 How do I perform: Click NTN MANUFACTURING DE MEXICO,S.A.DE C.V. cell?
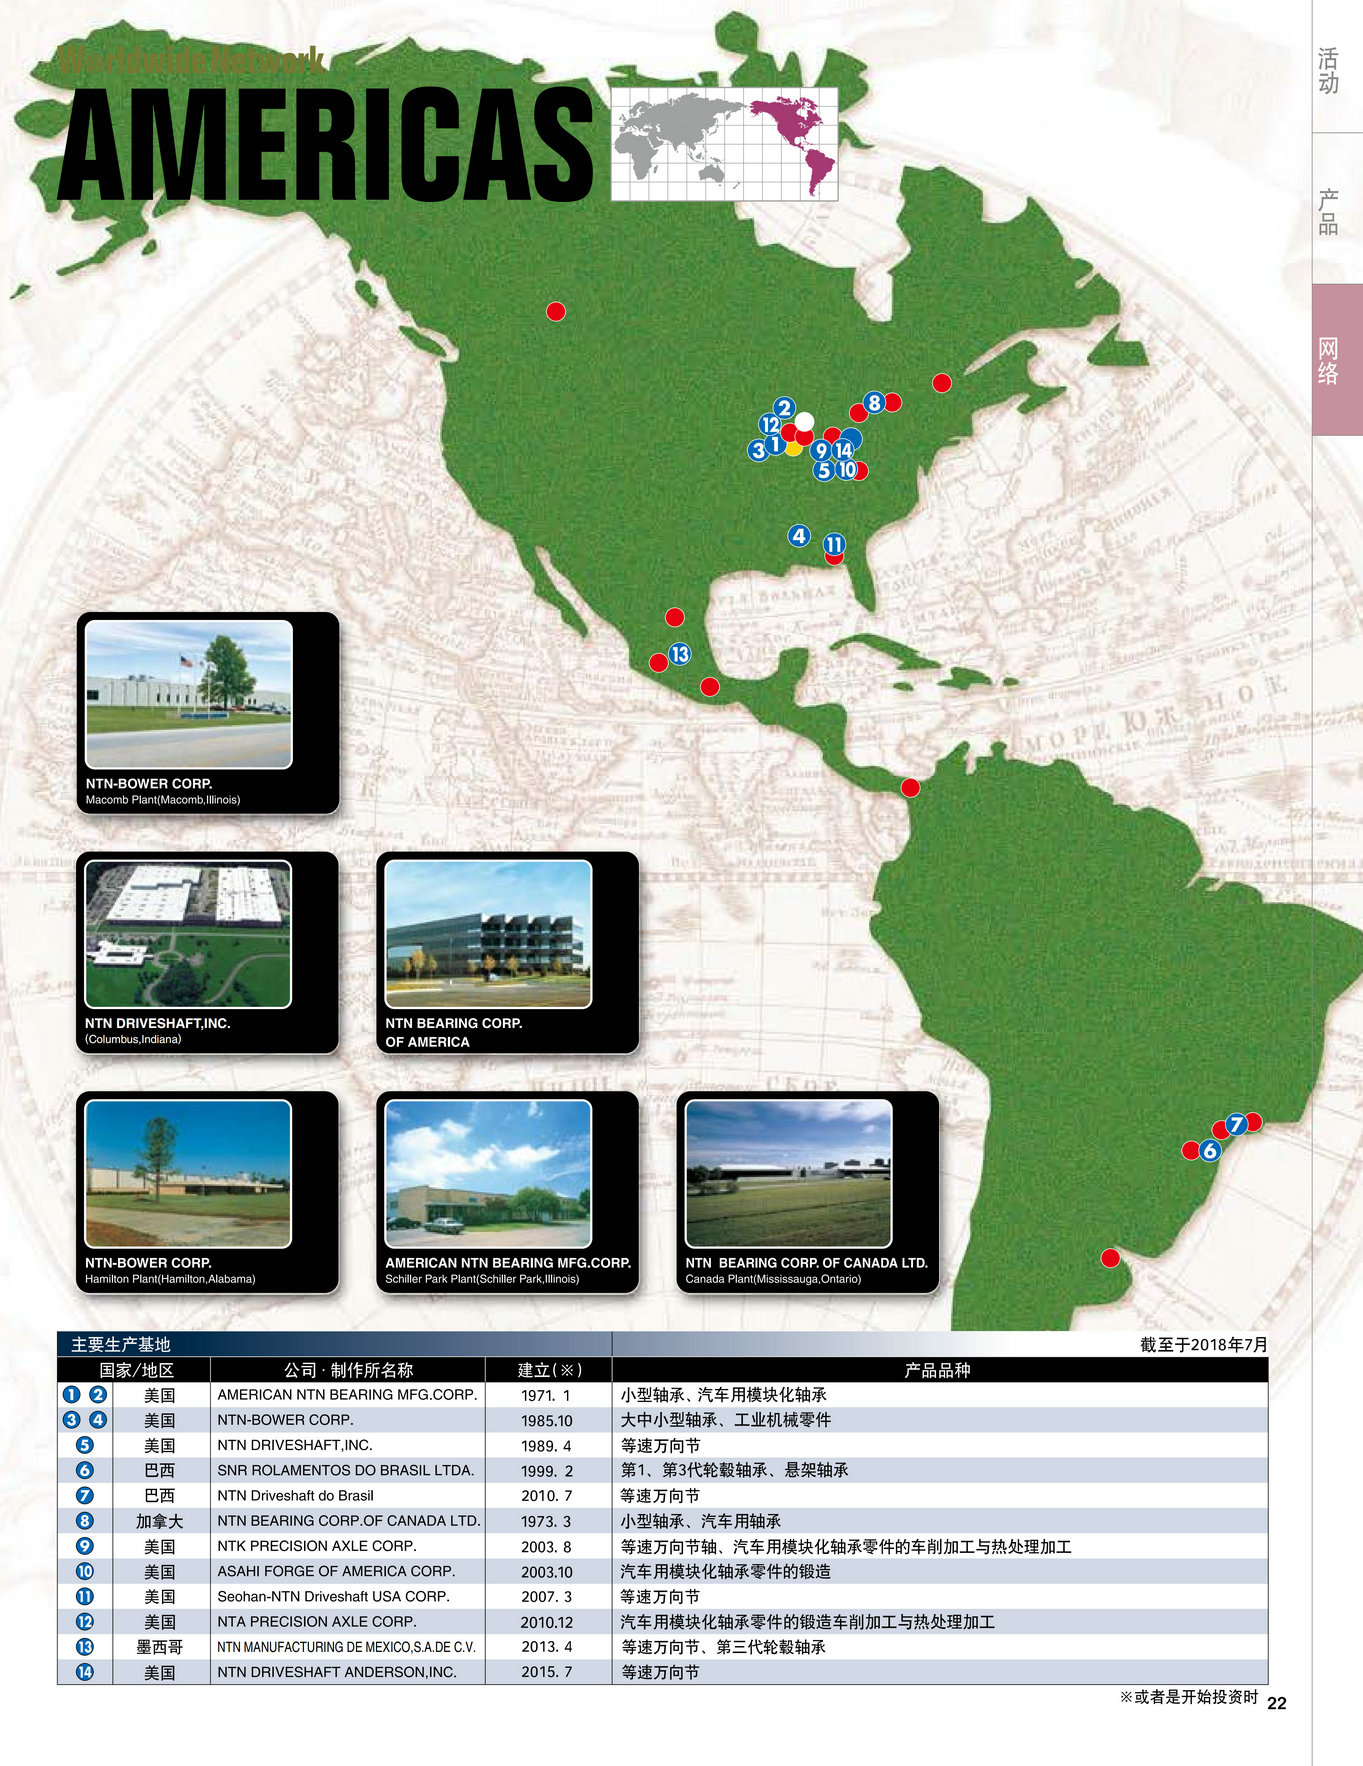coord(346,1647)
